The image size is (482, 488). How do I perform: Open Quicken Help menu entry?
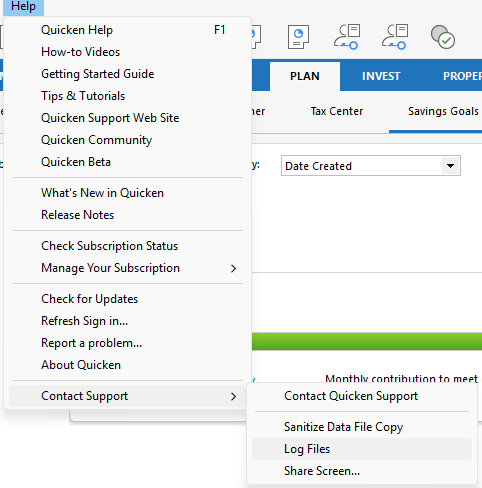tap(127, 30)
